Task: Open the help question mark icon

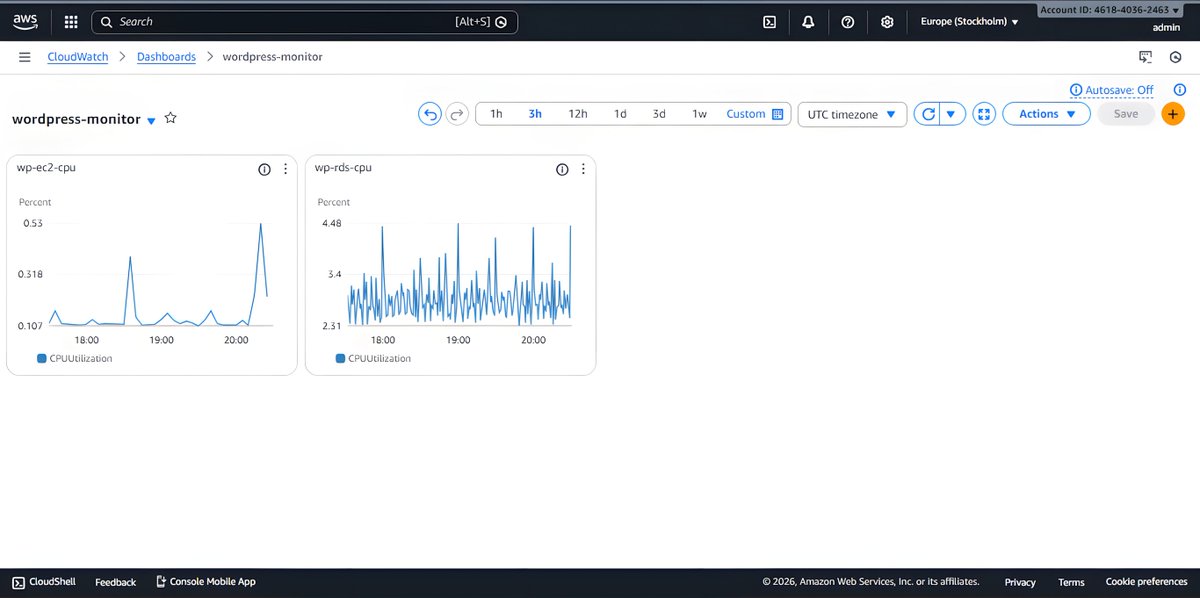Action: 848,21
